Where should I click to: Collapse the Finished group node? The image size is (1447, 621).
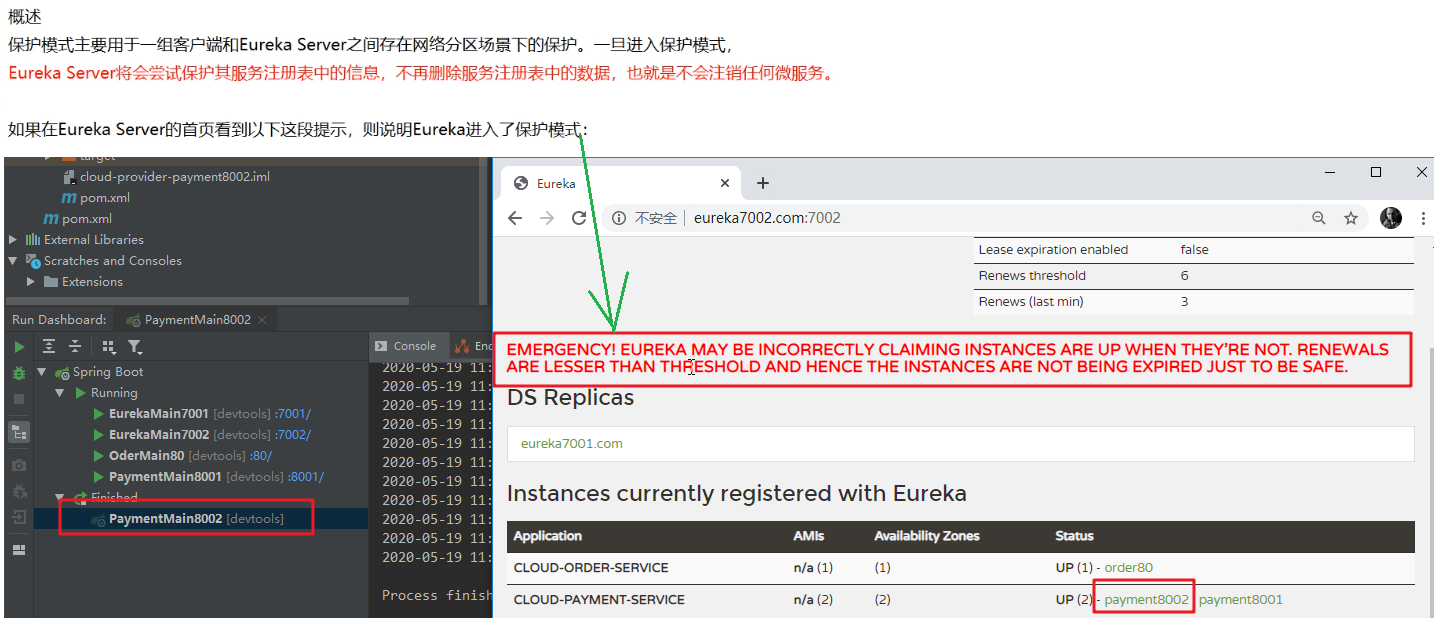(61, 497)
